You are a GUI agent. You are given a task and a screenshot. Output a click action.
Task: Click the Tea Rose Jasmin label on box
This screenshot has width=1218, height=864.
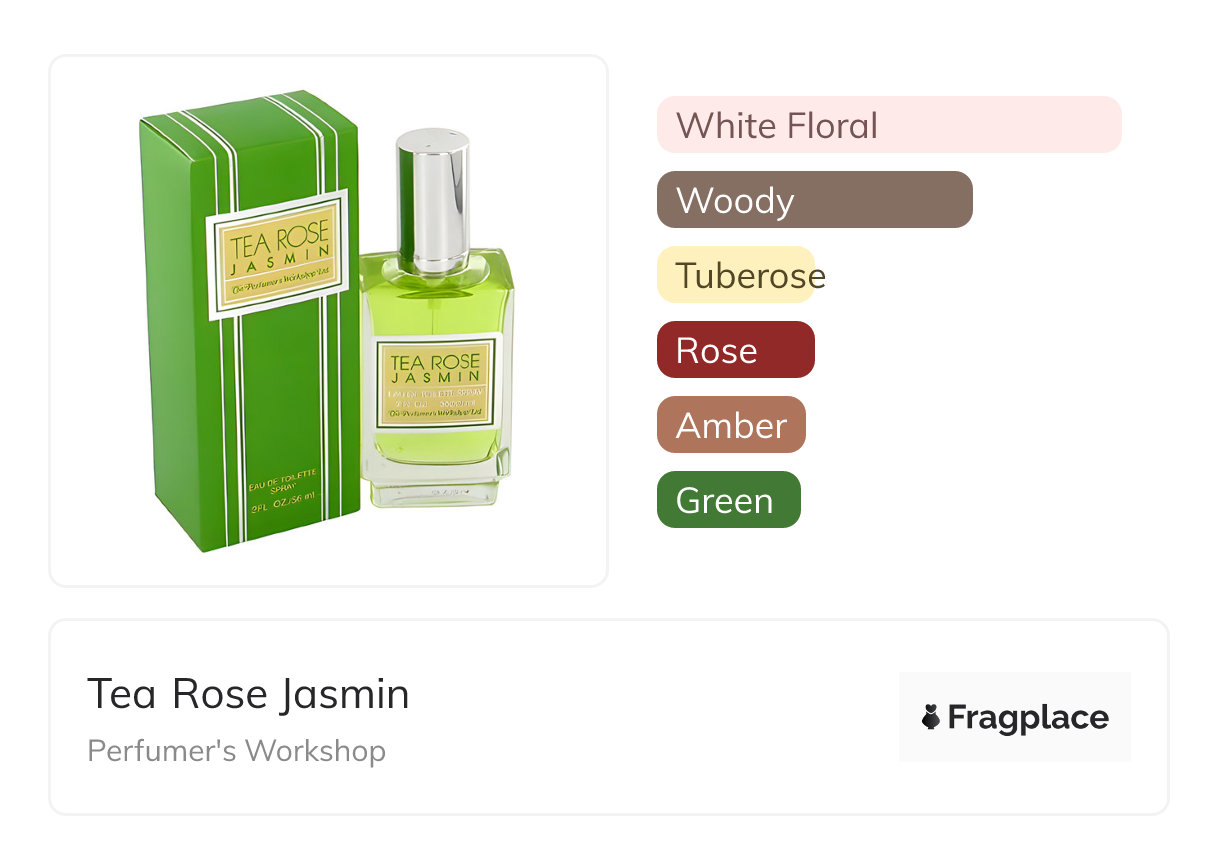coord(277,254)
